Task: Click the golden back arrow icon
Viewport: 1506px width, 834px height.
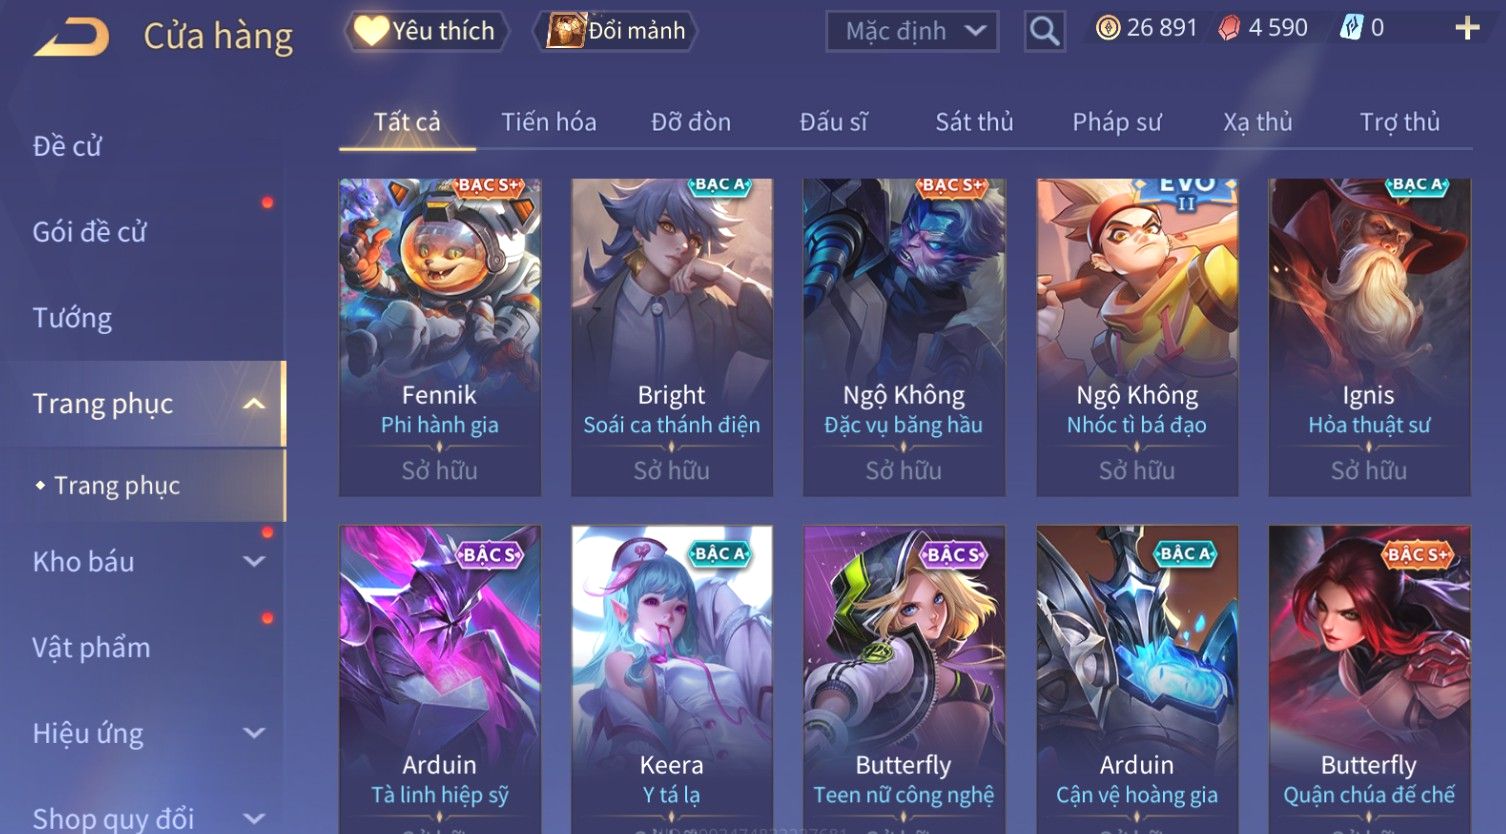Action: pos(71,38)
